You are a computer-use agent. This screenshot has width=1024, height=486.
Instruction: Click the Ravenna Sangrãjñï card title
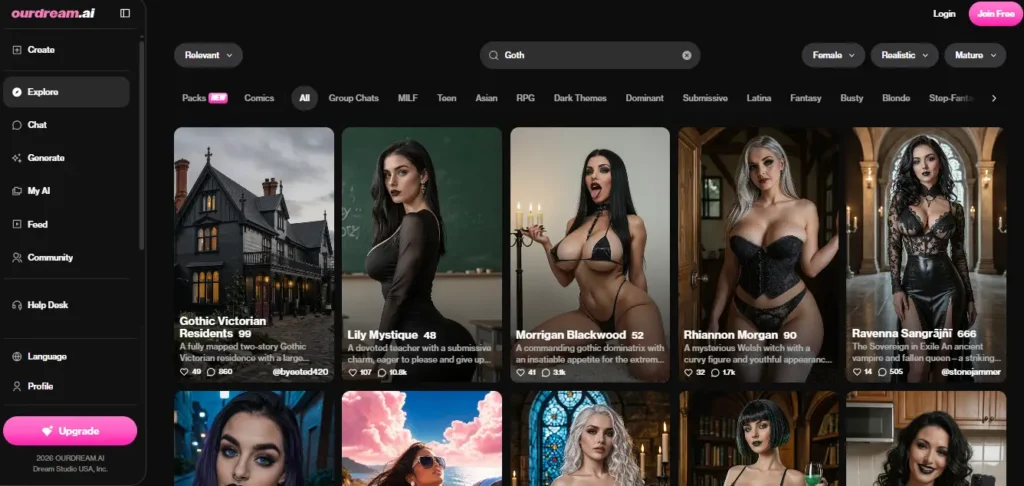click(x=902, y=333)
